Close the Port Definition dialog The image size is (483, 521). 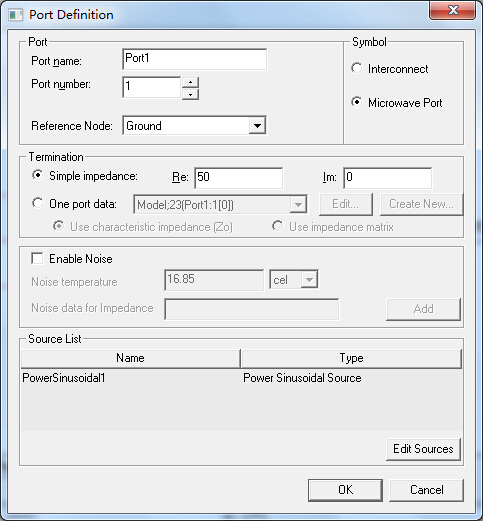452,11
